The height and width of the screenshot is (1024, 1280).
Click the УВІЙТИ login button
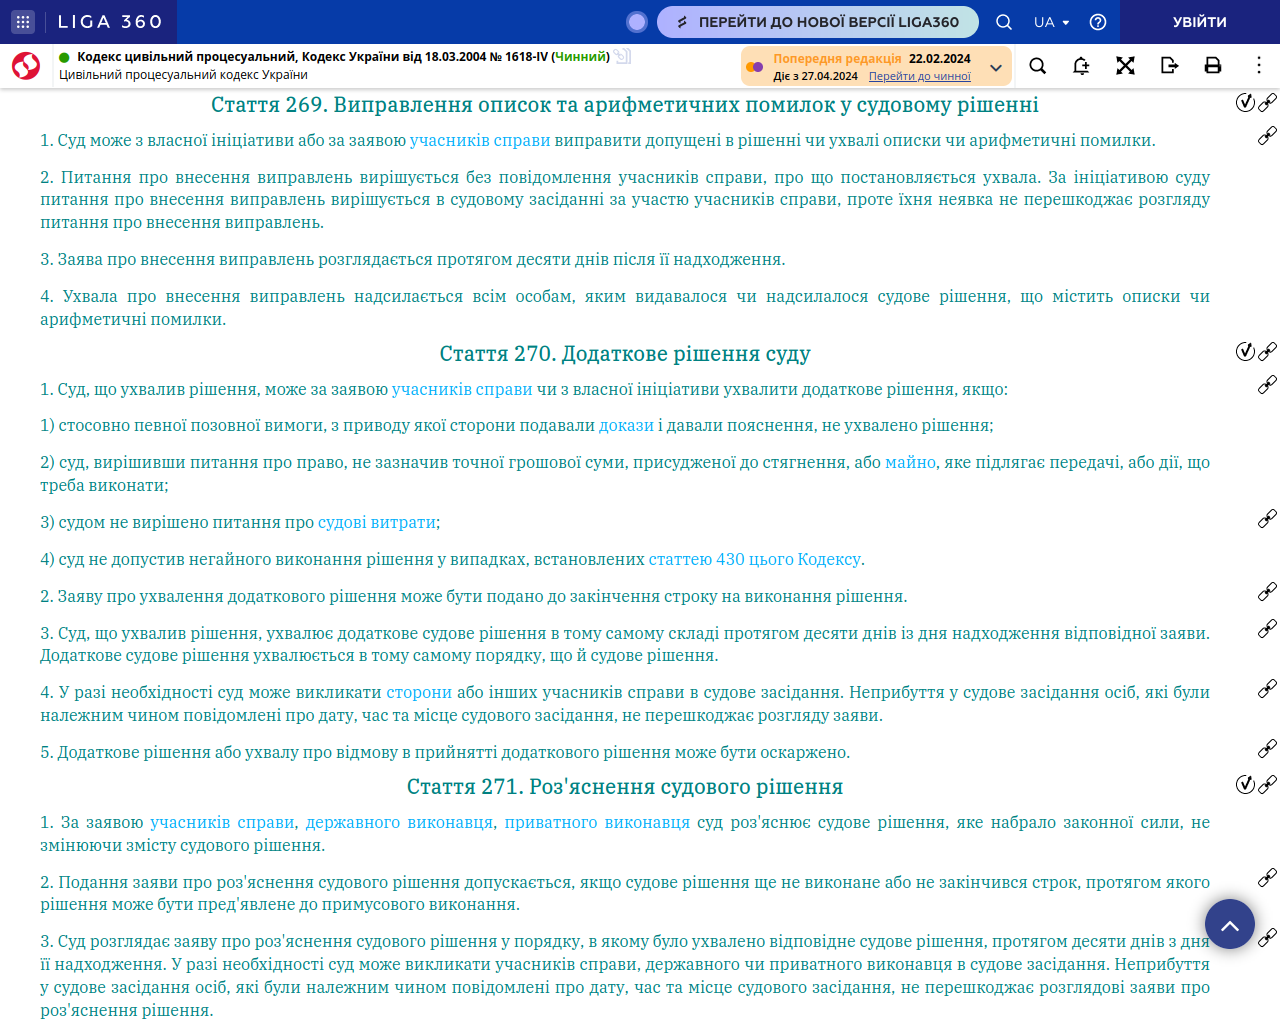pos(1200,22)
